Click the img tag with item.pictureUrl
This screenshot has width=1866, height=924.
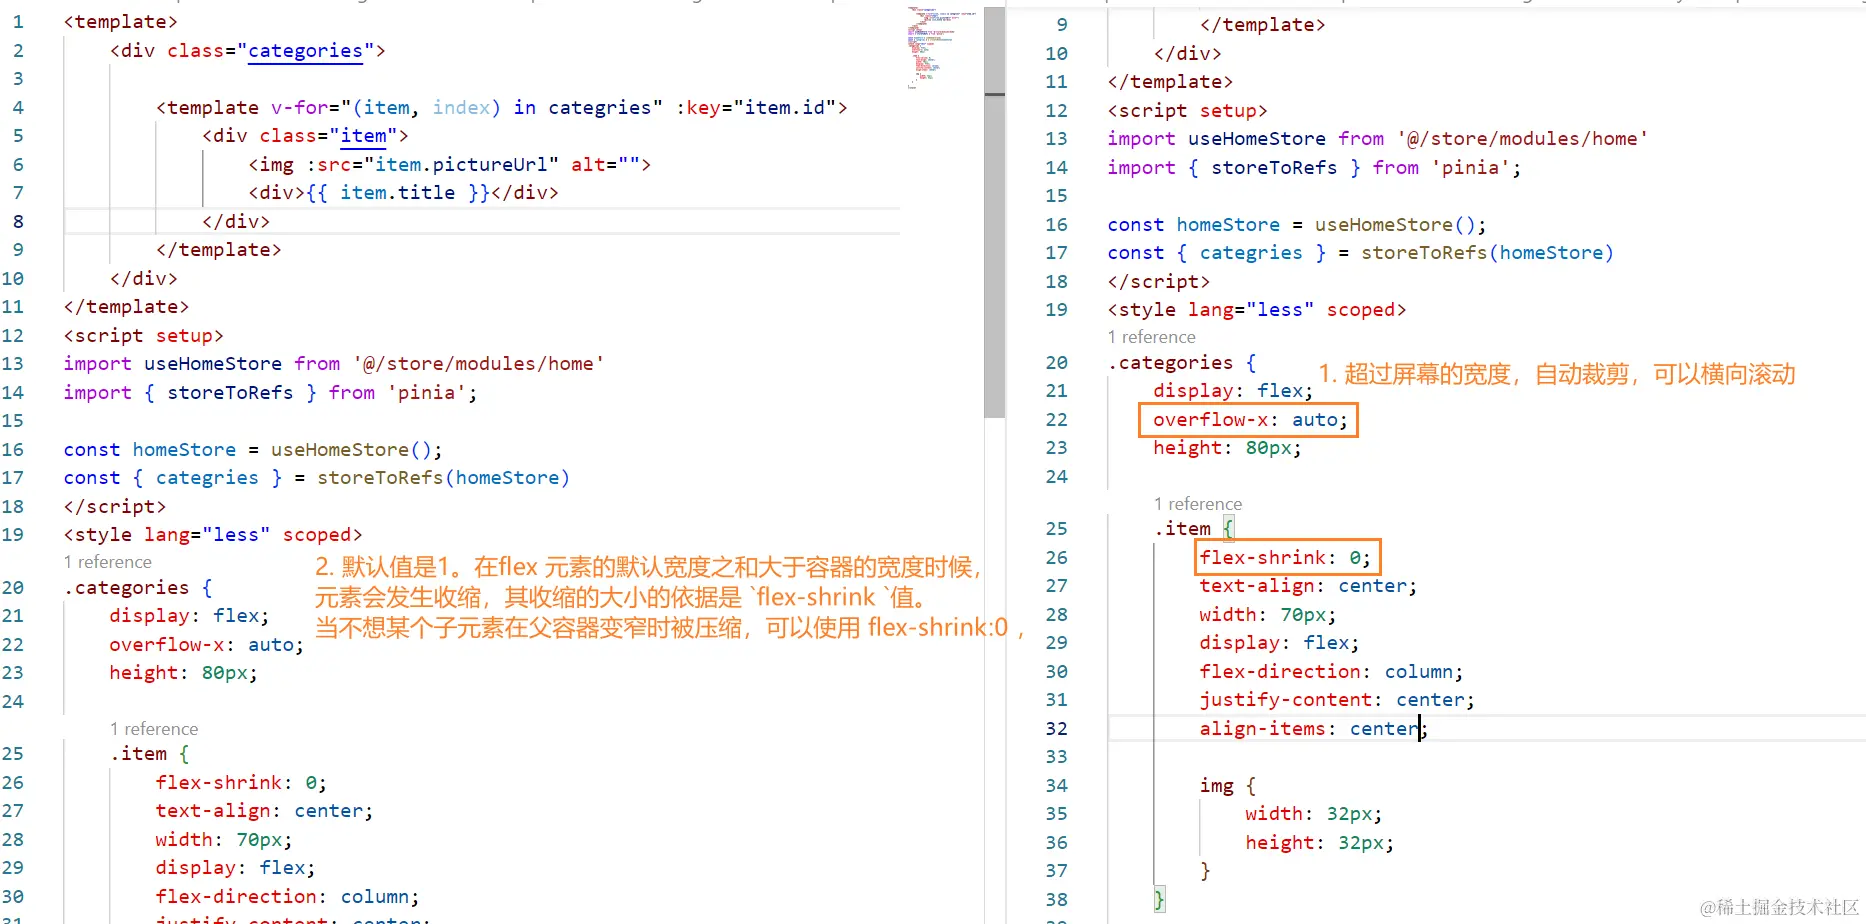450,165
